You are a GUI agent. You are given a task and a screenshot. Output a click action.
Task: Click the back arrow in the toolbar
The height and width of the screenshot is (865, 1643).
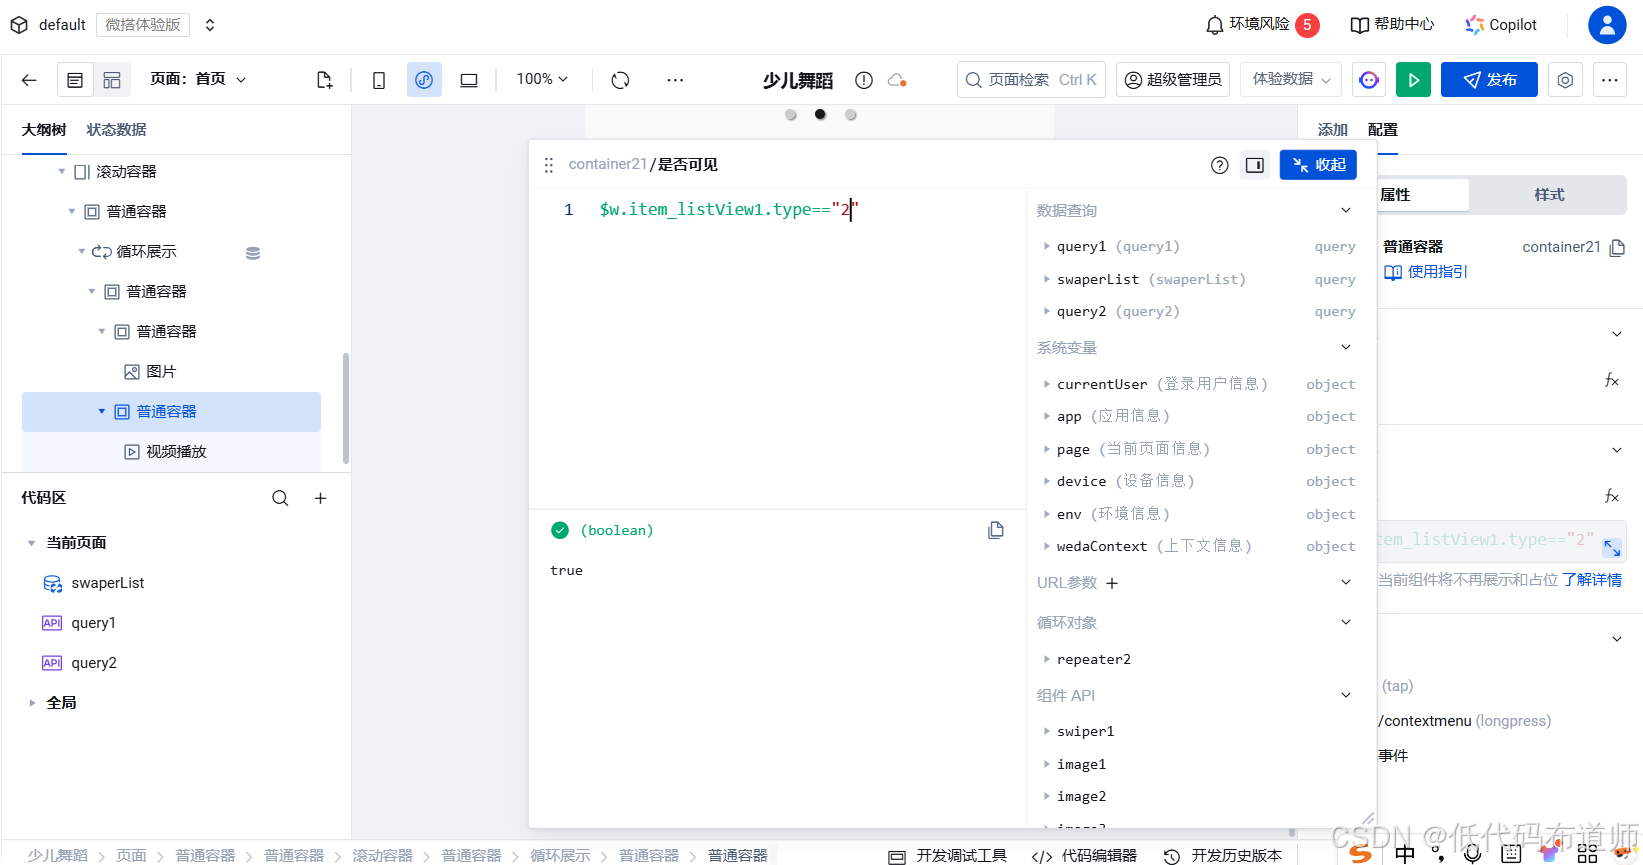pos(29,80)
